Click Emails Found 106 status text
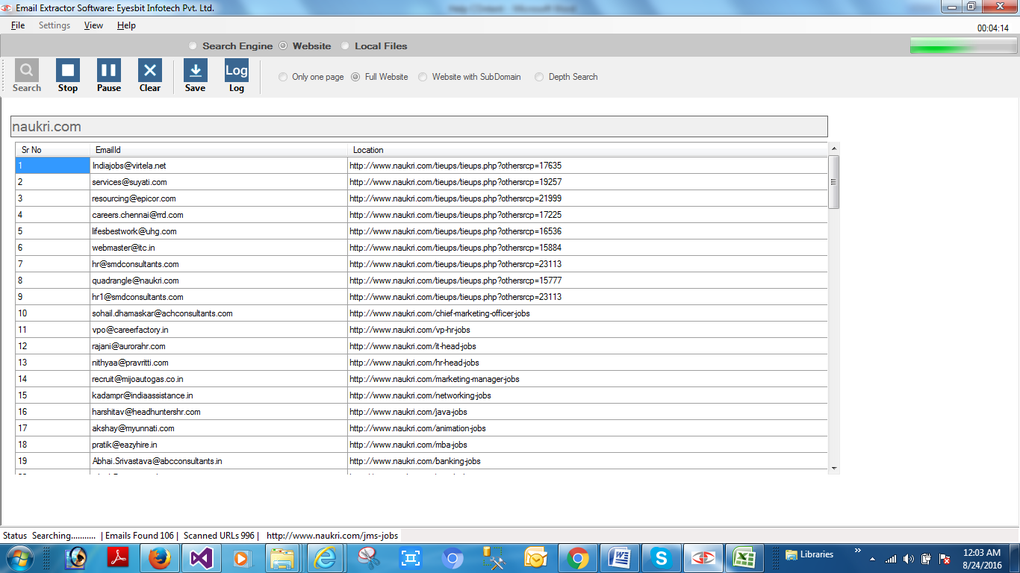 [x=139, y=536]
